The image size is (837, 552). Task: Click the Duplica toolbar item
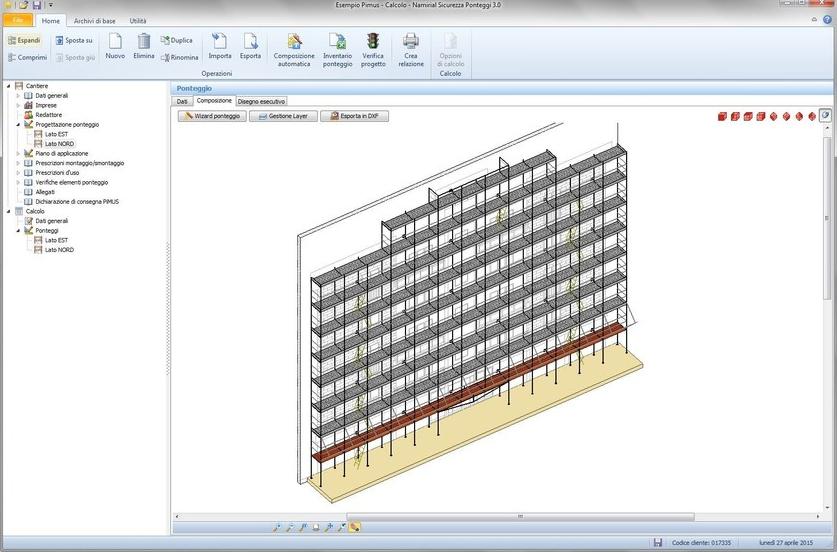176,40
